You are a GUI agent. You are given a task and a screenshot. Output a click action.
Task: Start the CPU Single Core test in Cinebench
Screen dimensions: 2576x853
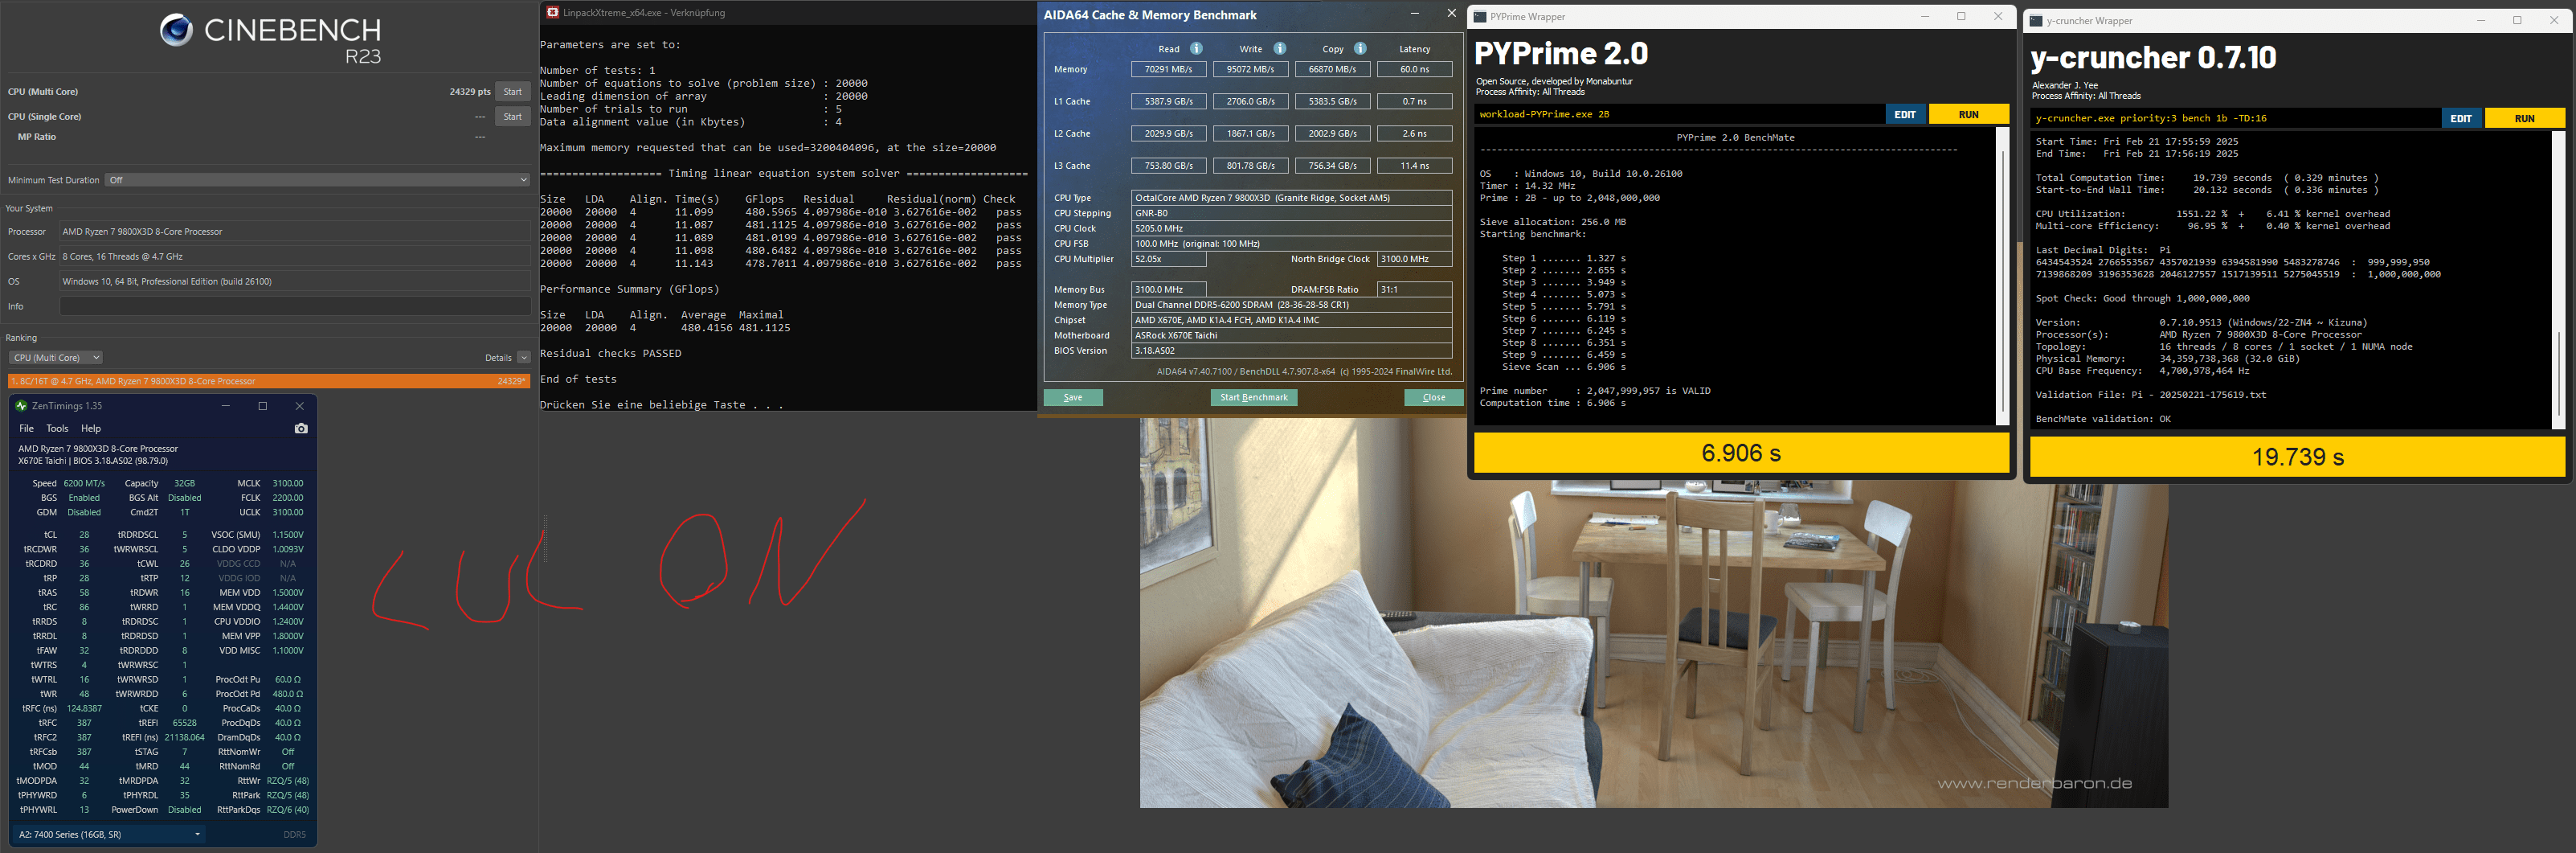(x=512, y=117)
